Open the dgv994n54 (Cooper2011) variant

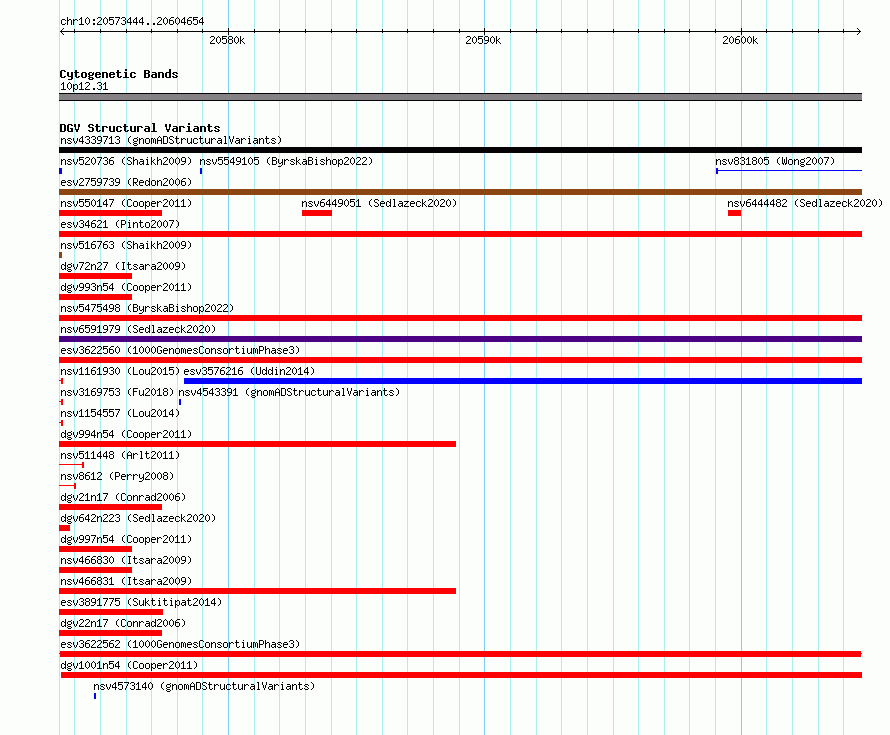coord(126,434)
